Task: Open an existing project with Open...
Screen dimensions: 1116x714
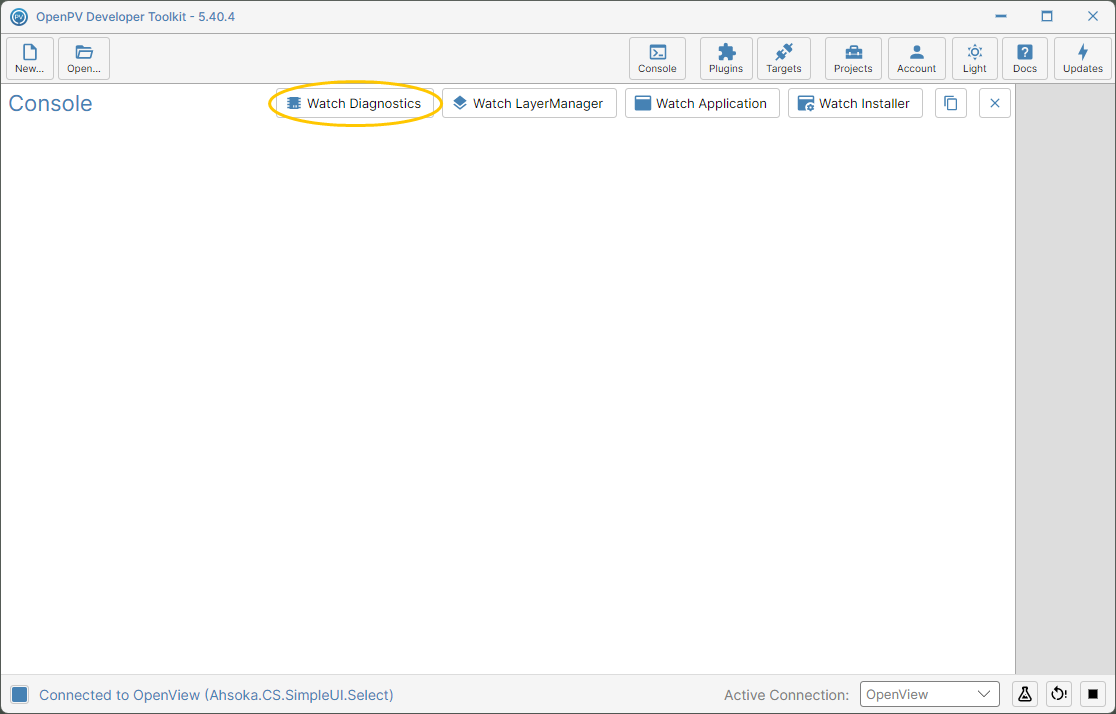Action: [x=84, y=58]
